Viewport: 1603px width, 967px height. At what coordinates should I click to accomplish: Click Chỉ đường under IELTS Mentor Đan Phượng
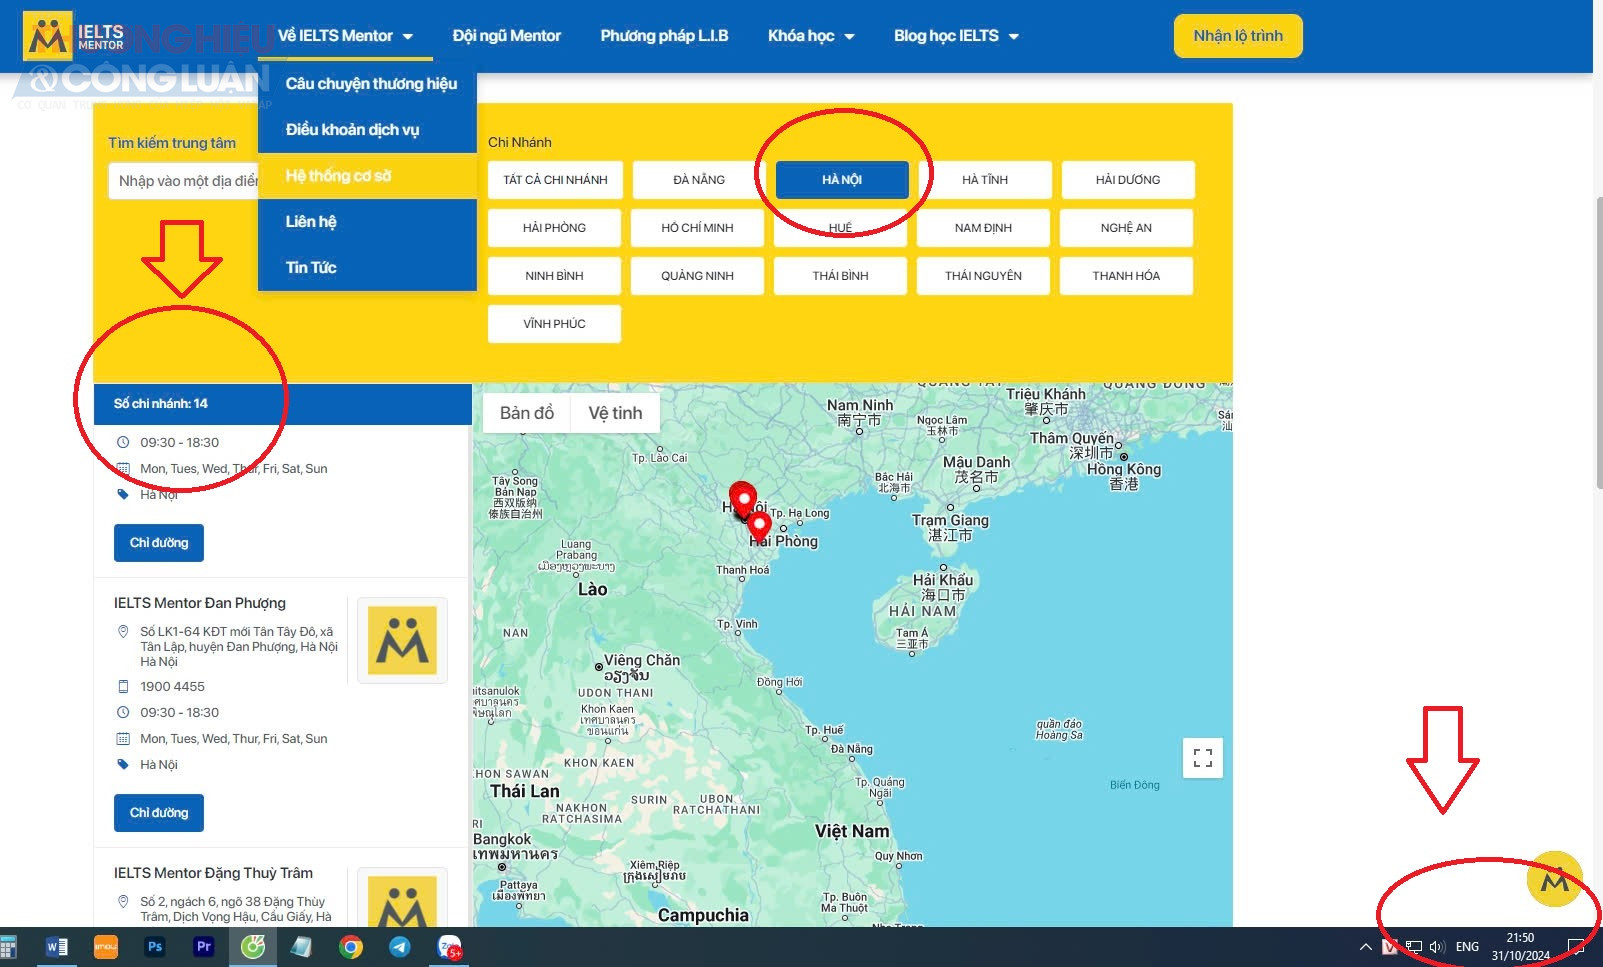pyautogui.click(x=159, y=813)
